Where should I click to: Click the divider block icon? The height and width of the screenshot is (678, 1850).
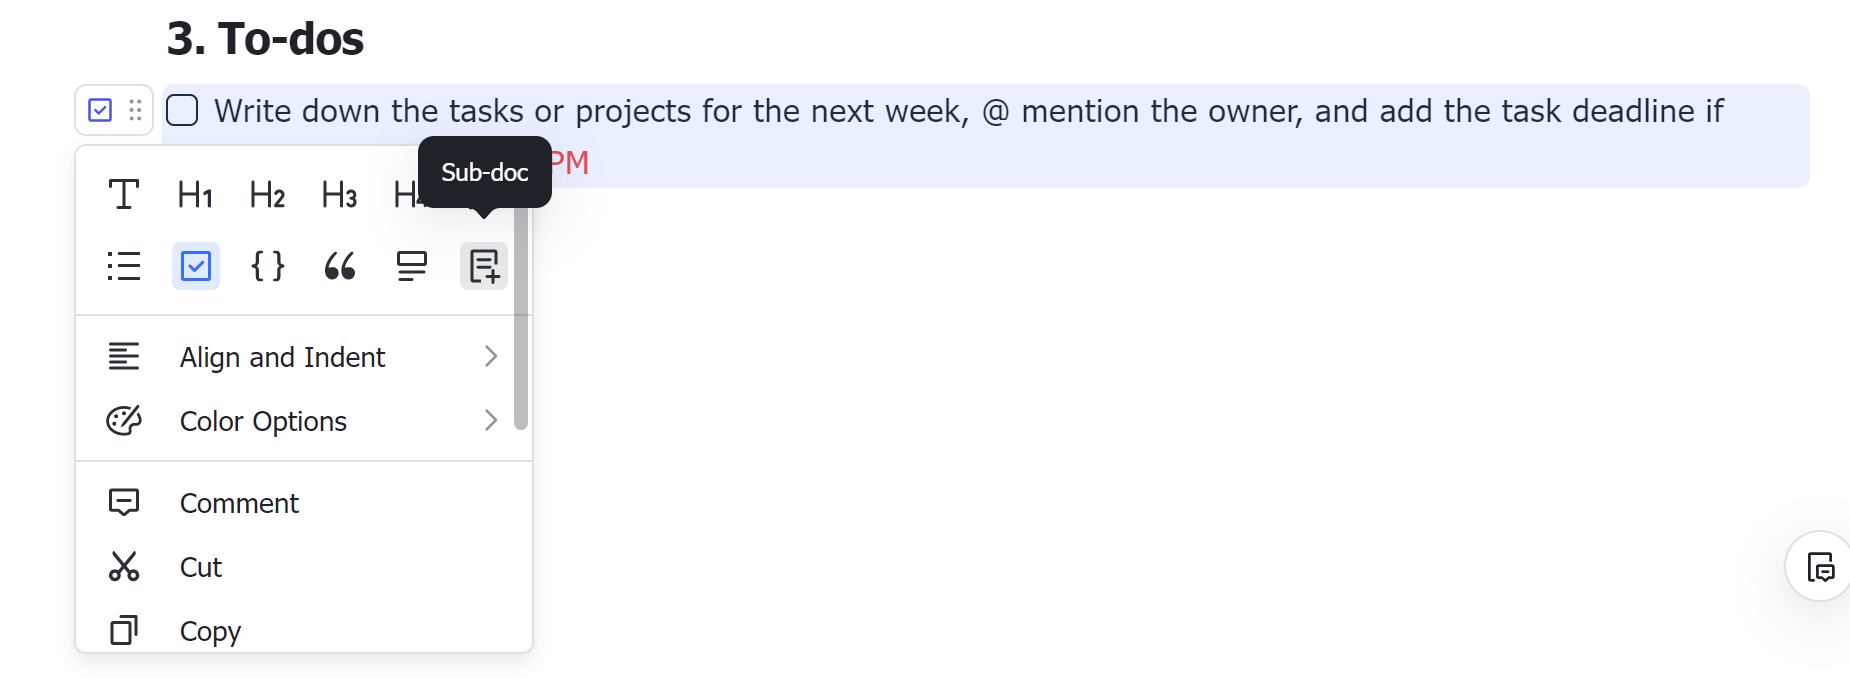411,266
